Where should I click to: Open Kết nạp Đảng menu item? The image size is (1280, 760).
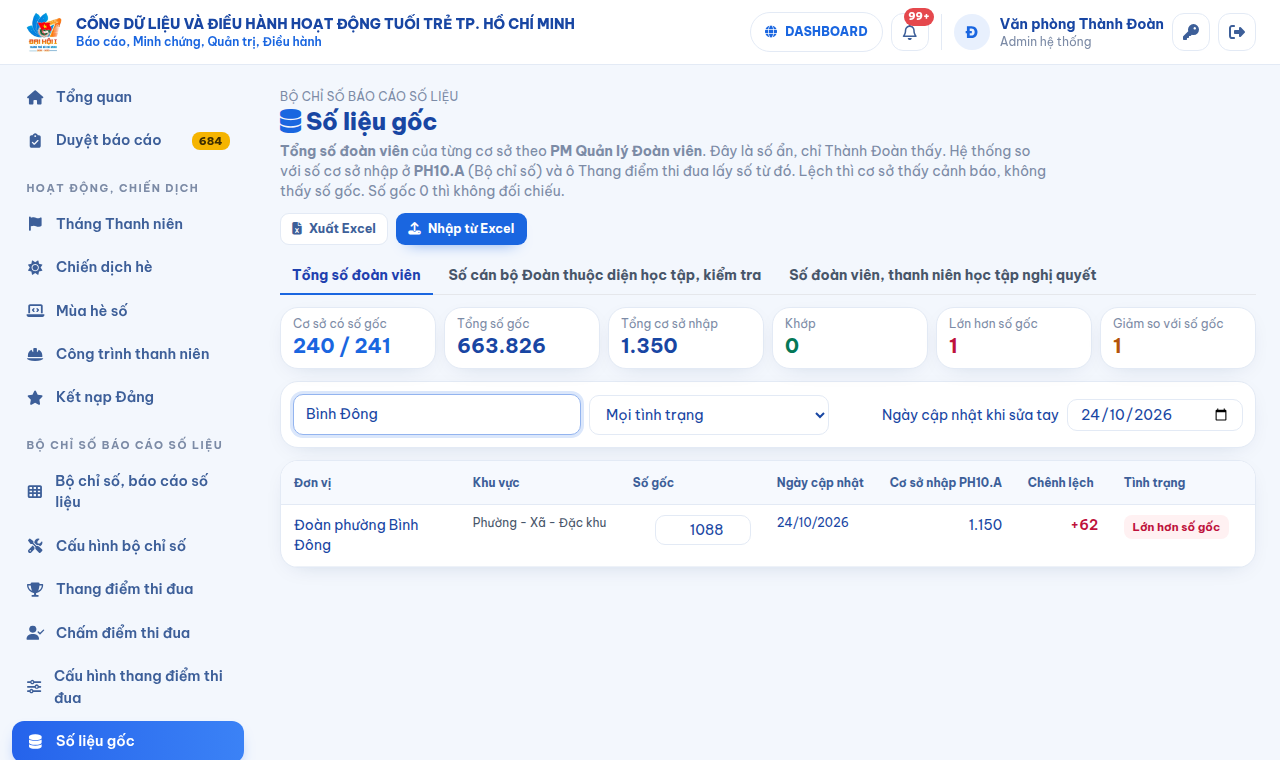coord(128,397)
